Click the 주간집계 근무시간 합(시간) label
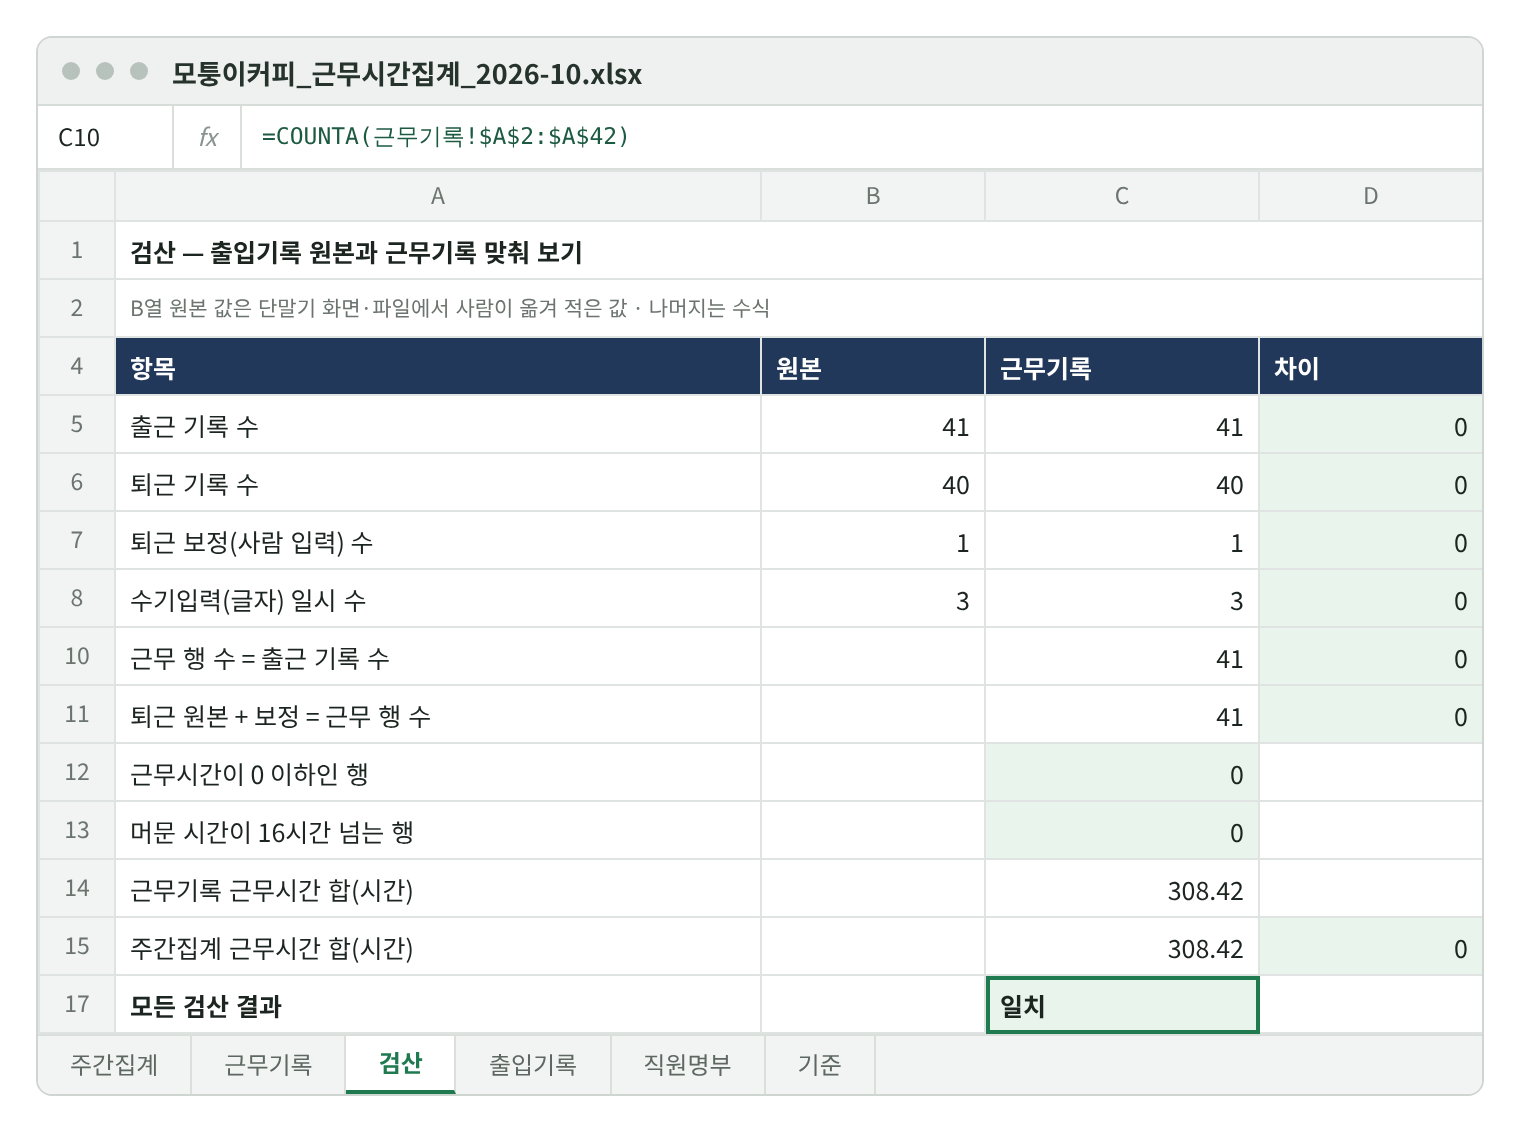Image resolution: width=1520 pixels, height=1132 pixels. [438, 947]
